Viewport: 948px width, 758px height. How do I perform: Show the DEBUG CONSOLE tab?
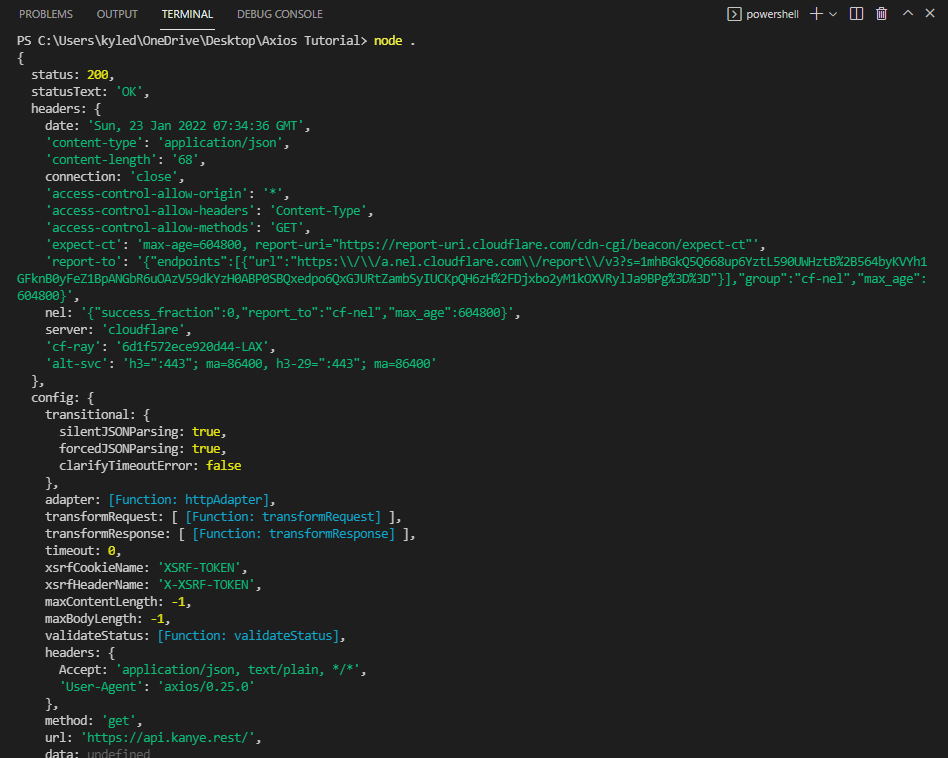click(x=280, y=14)
